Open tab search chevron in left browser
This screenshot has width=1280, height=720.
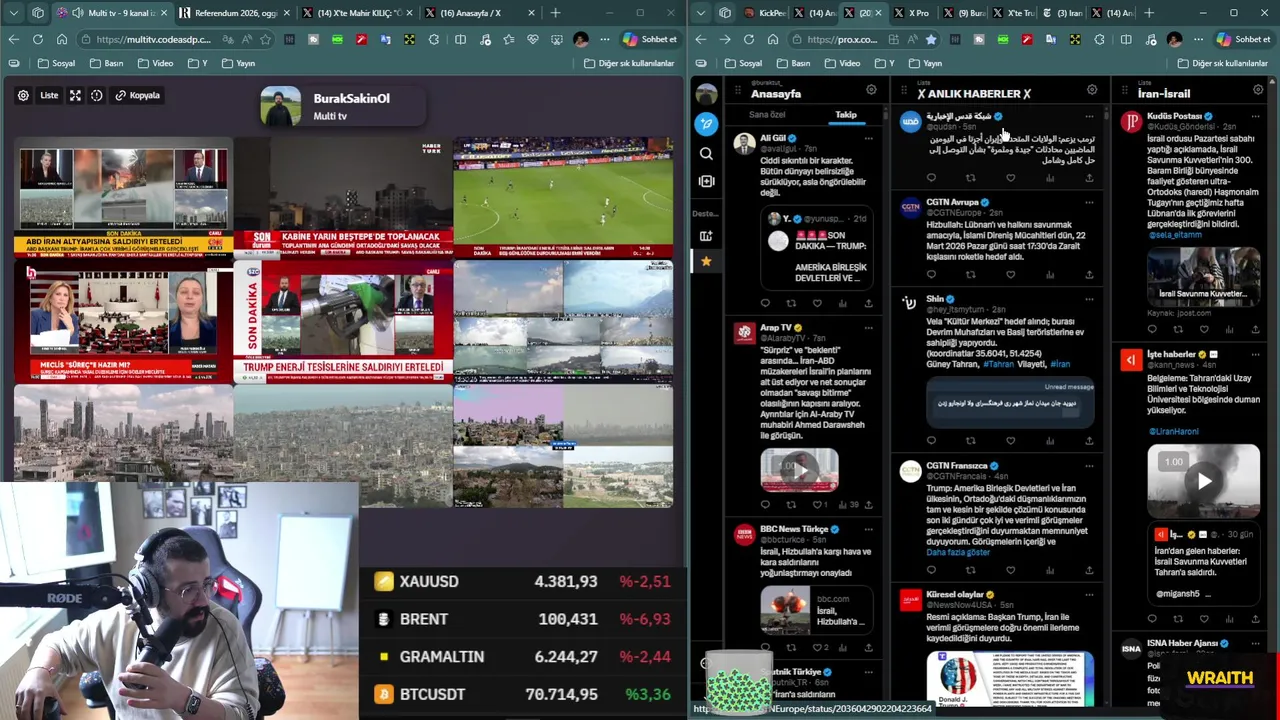(13, 13)
